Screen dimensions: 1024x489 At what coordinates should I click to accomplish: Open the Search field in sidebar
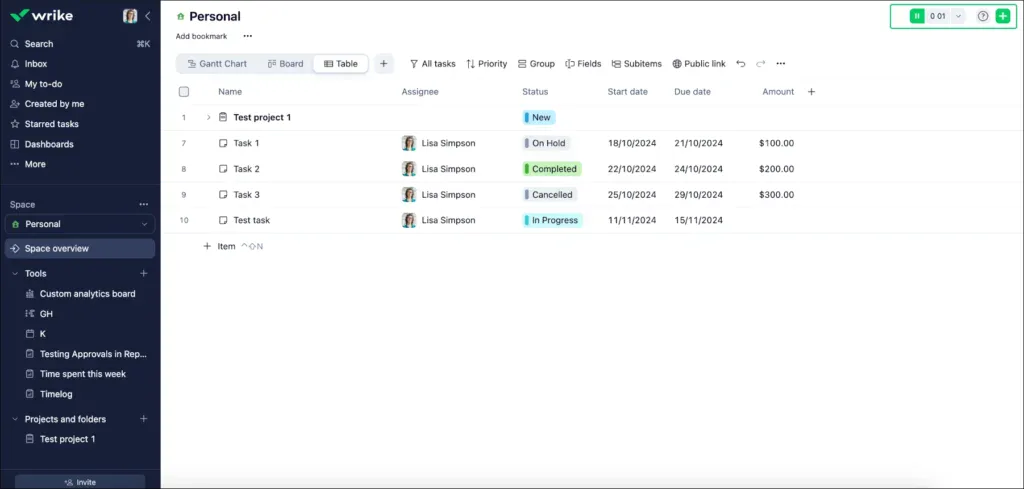point(40,44)
